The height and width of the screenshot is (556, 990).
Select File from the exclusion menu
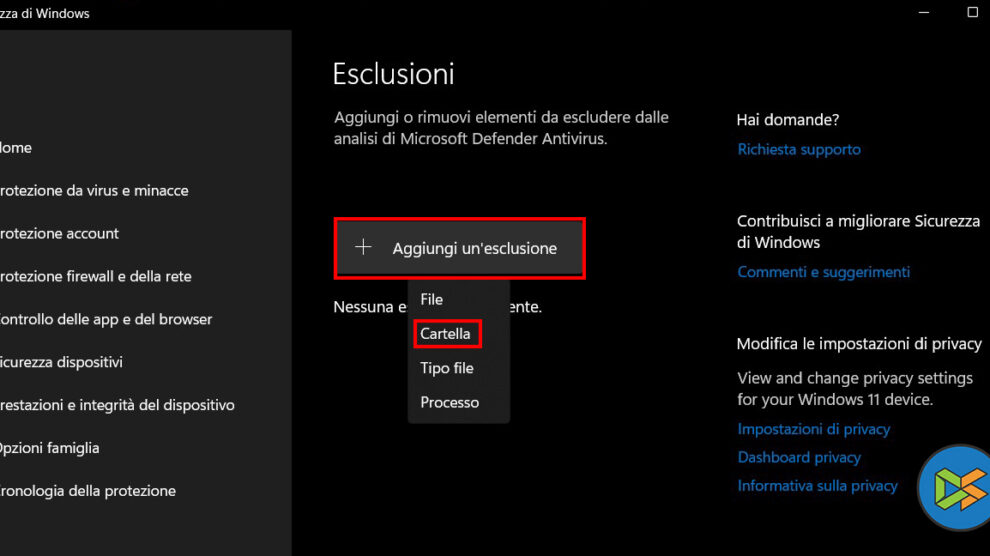tap(432, 299)
